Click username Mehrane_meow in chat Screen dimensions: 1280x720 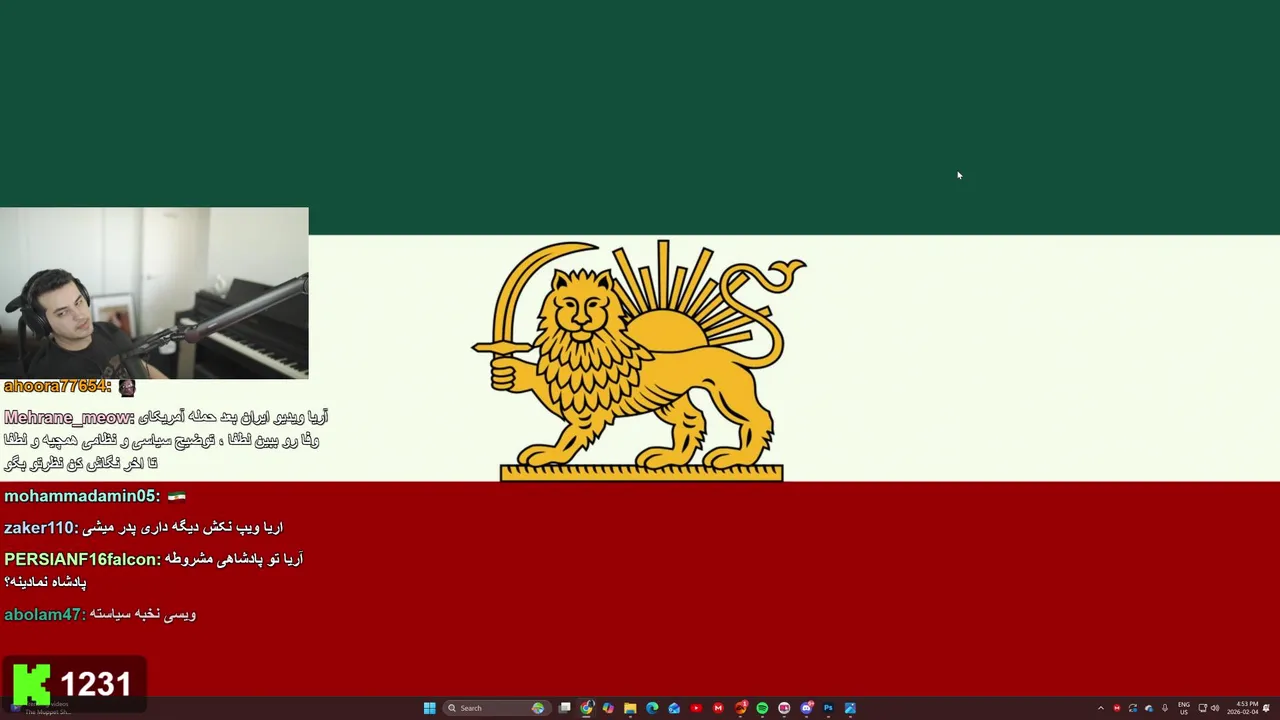[68, 417]
